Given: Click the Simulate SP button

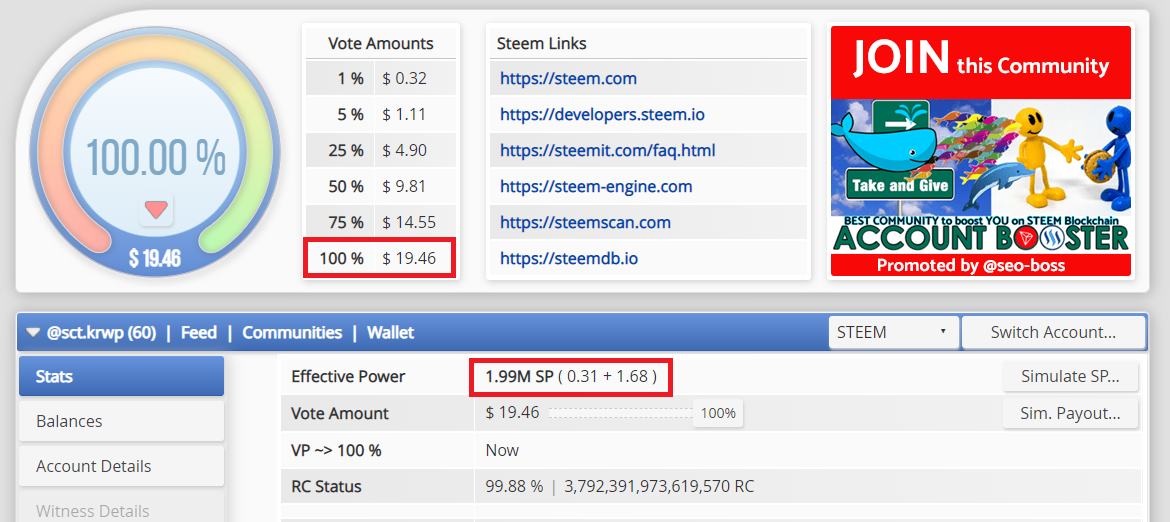Looking at the screenshot, I should tap(1070, 377).
